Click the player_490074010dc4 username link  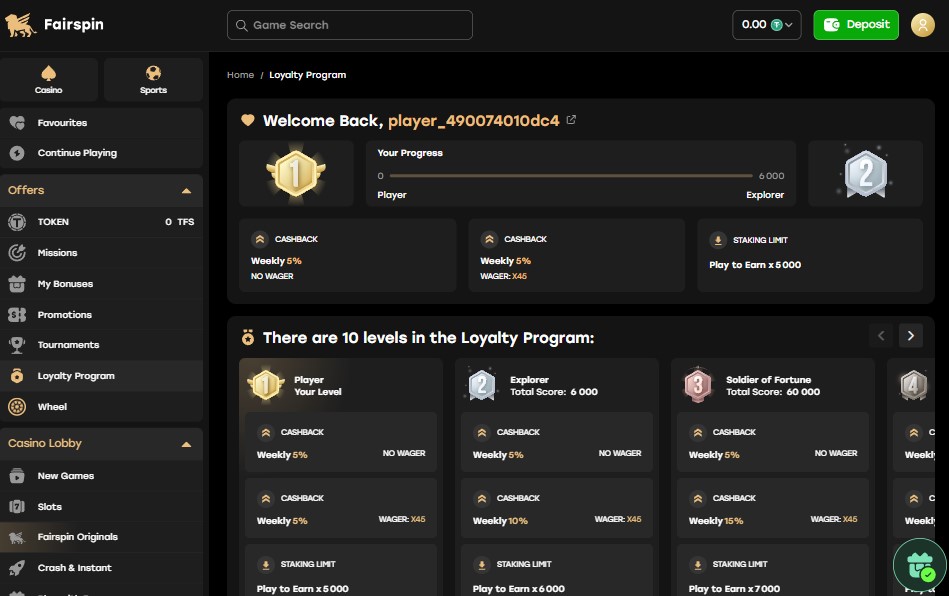pos(473,120)
